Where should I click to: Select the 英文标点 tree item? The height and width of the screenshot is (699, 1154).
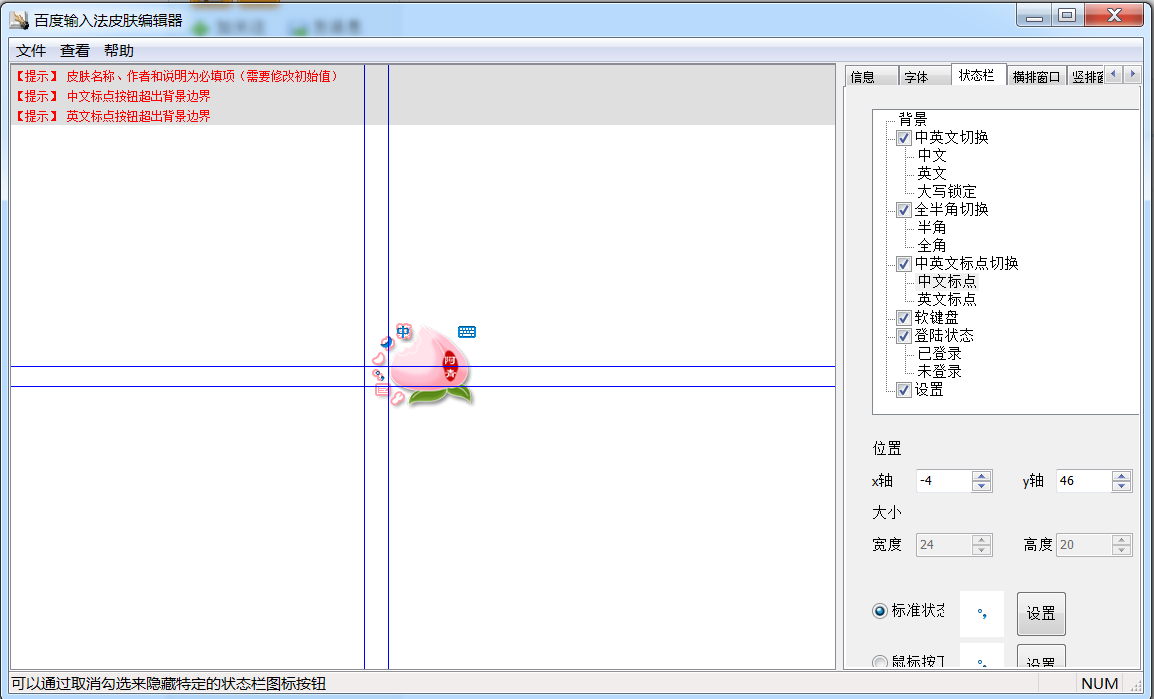[946, 299]
